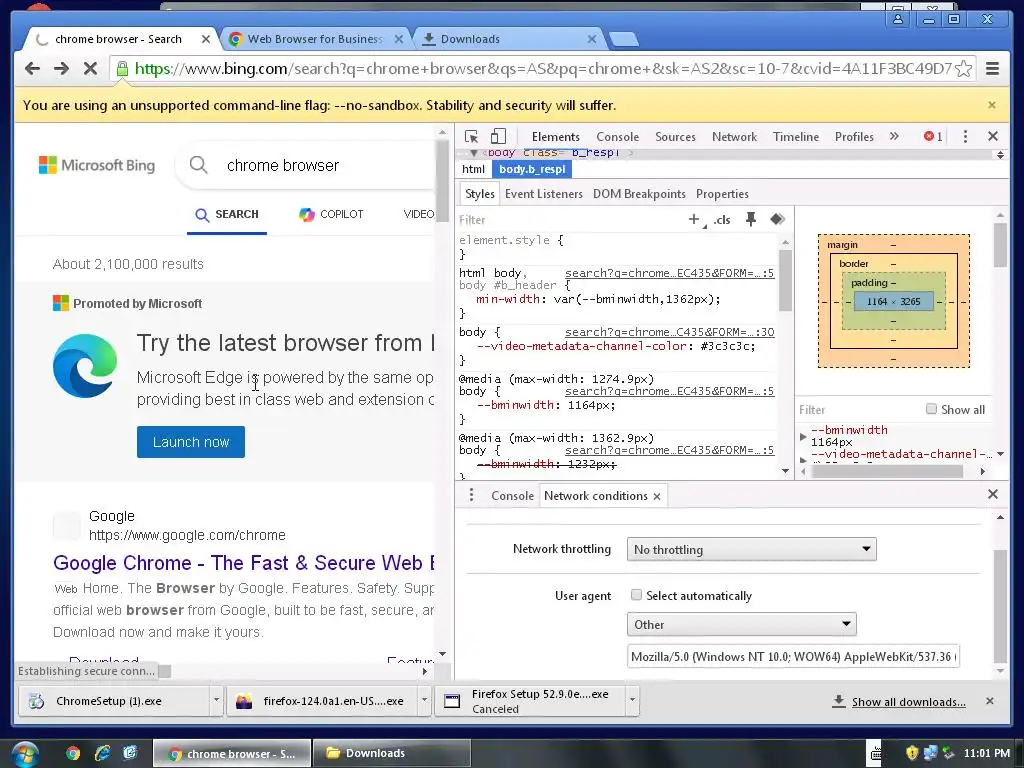Close the bottom drawer panel

pyautogui.click(x=993, y=494)
